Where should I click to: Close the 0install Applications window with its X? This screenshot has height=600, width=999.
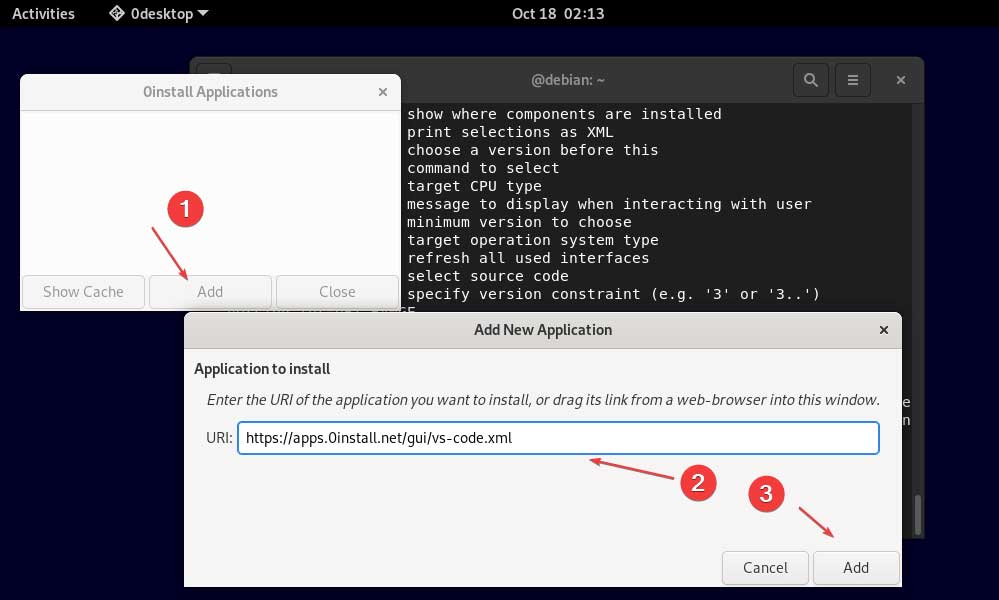(x=382, y=91)
